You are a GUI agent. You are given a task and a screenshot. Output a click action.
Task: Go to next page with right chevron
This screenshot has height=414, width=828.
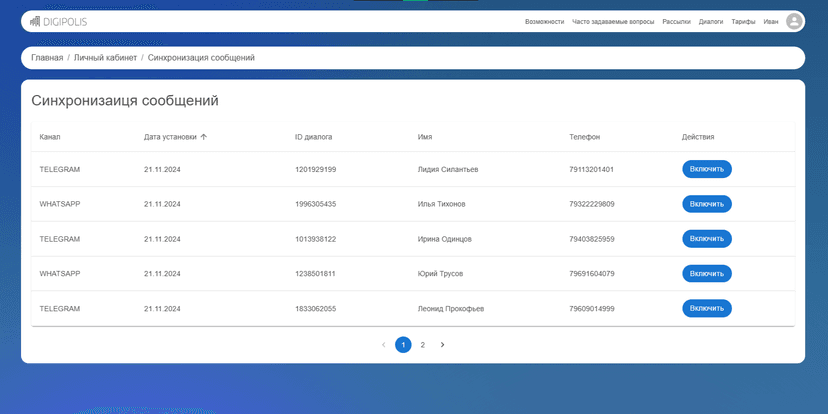tap(442, 345)
